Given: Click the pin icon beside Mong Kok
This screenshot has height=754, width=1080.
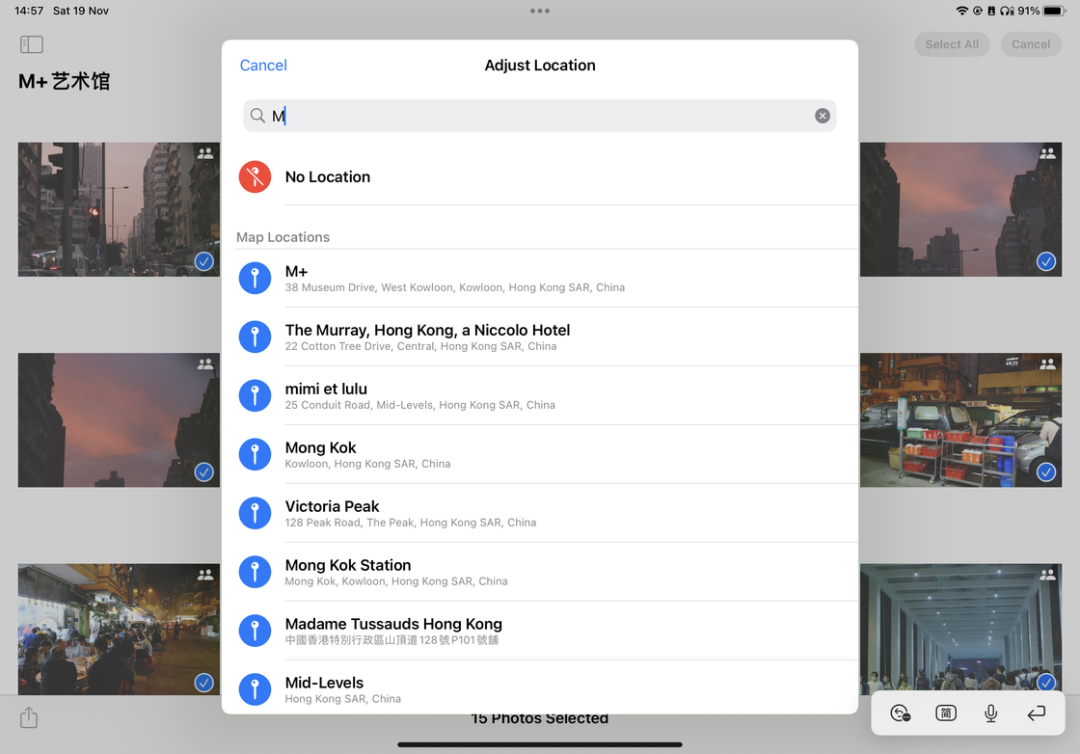Looking at the screenshot, I should point(255,454).
